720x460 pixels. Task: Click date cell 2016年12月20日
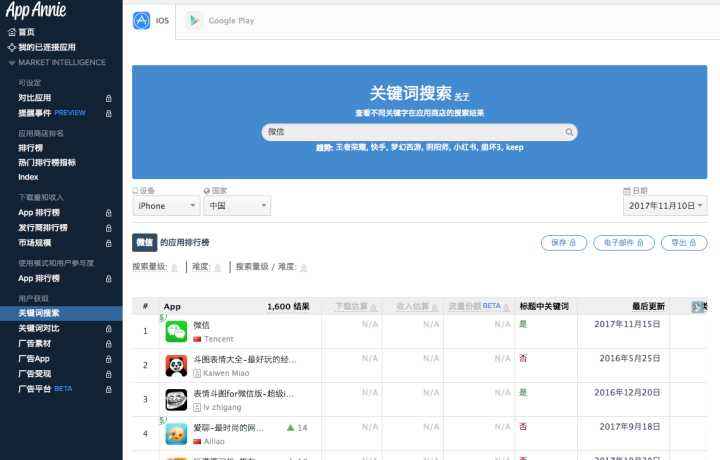[x=627, y=393]
